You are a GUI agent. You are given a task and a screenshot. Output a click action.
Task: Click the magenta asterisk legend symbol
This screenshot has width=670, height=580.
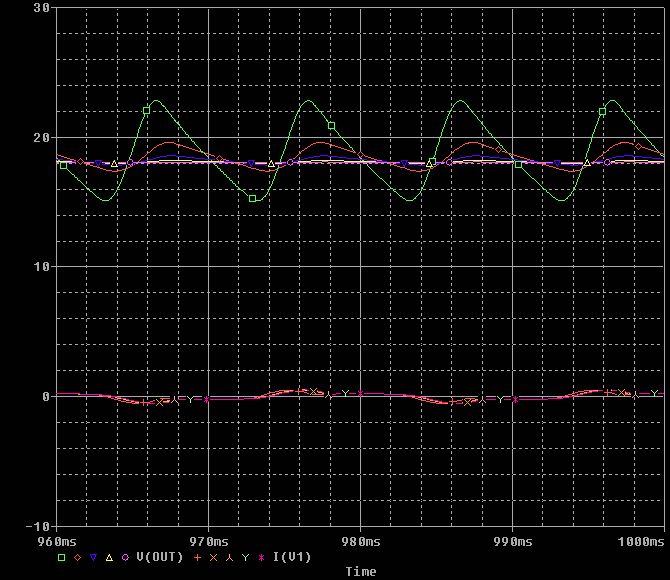coord(261,557)
